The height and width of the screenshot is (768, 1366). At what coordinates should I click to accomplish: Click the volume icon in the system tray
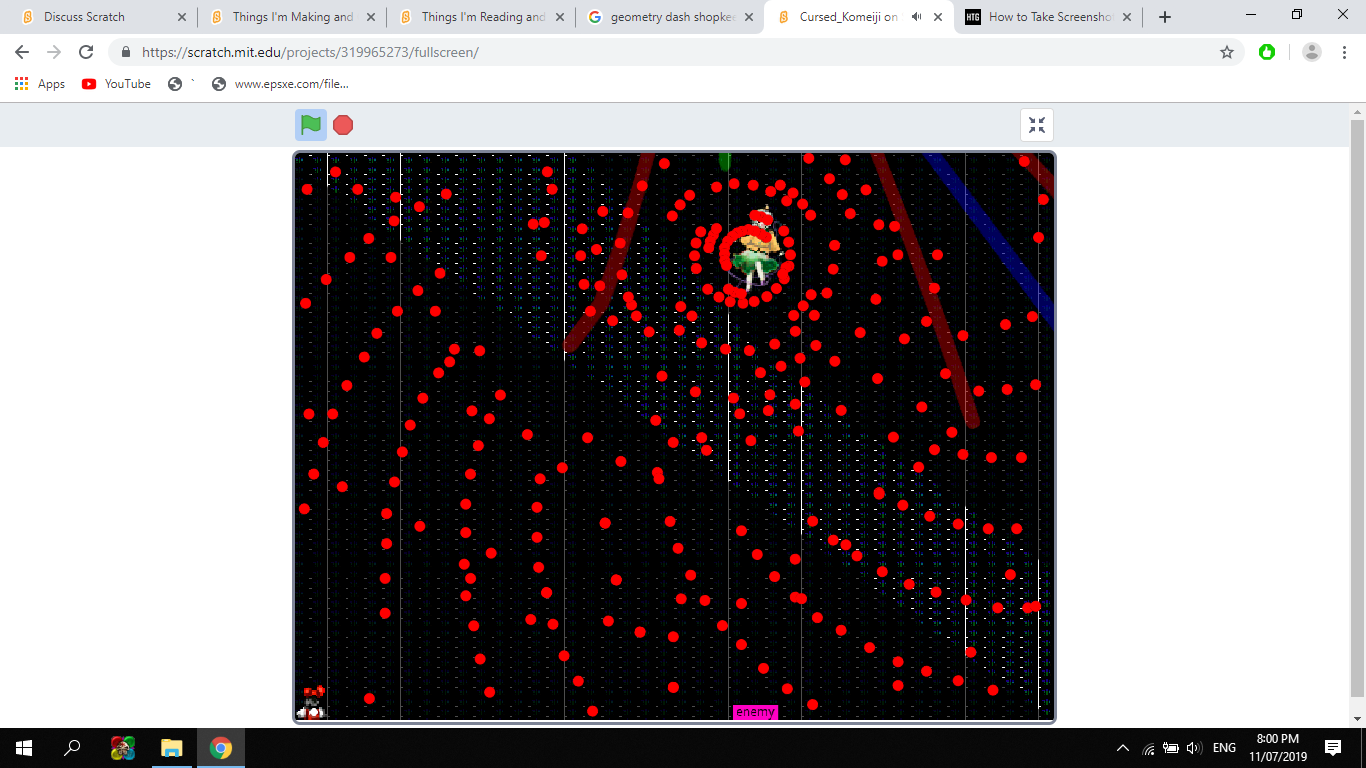coord(1193,748)
